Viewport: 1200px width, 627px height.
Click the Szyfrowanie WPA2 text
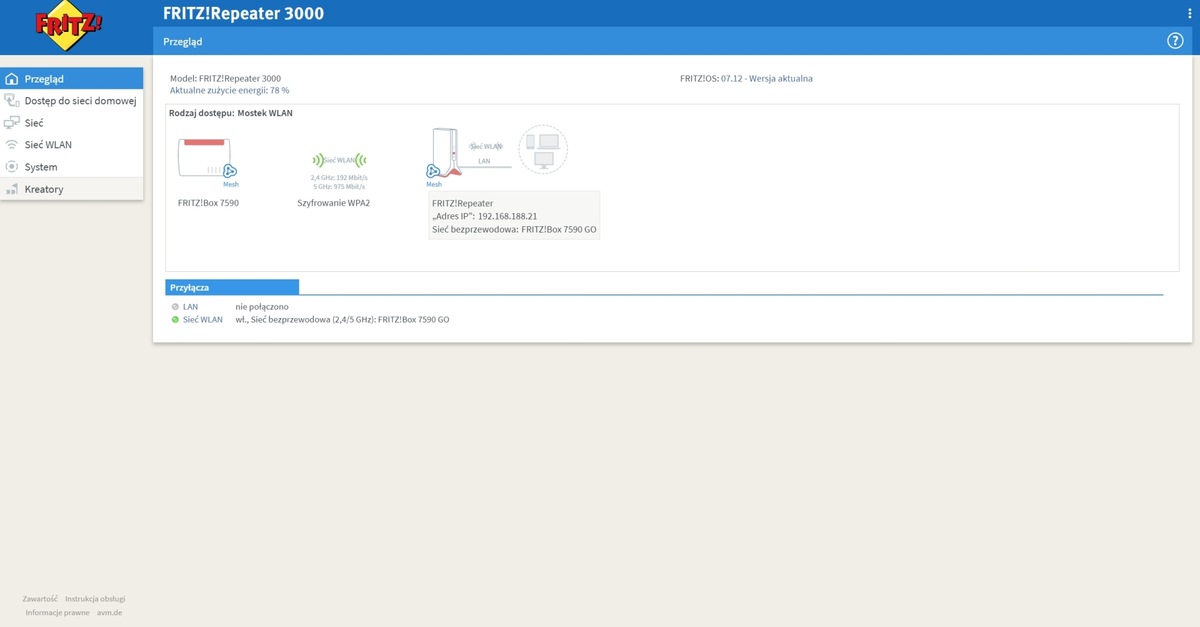pyautogui.click(x=334, y=203)
